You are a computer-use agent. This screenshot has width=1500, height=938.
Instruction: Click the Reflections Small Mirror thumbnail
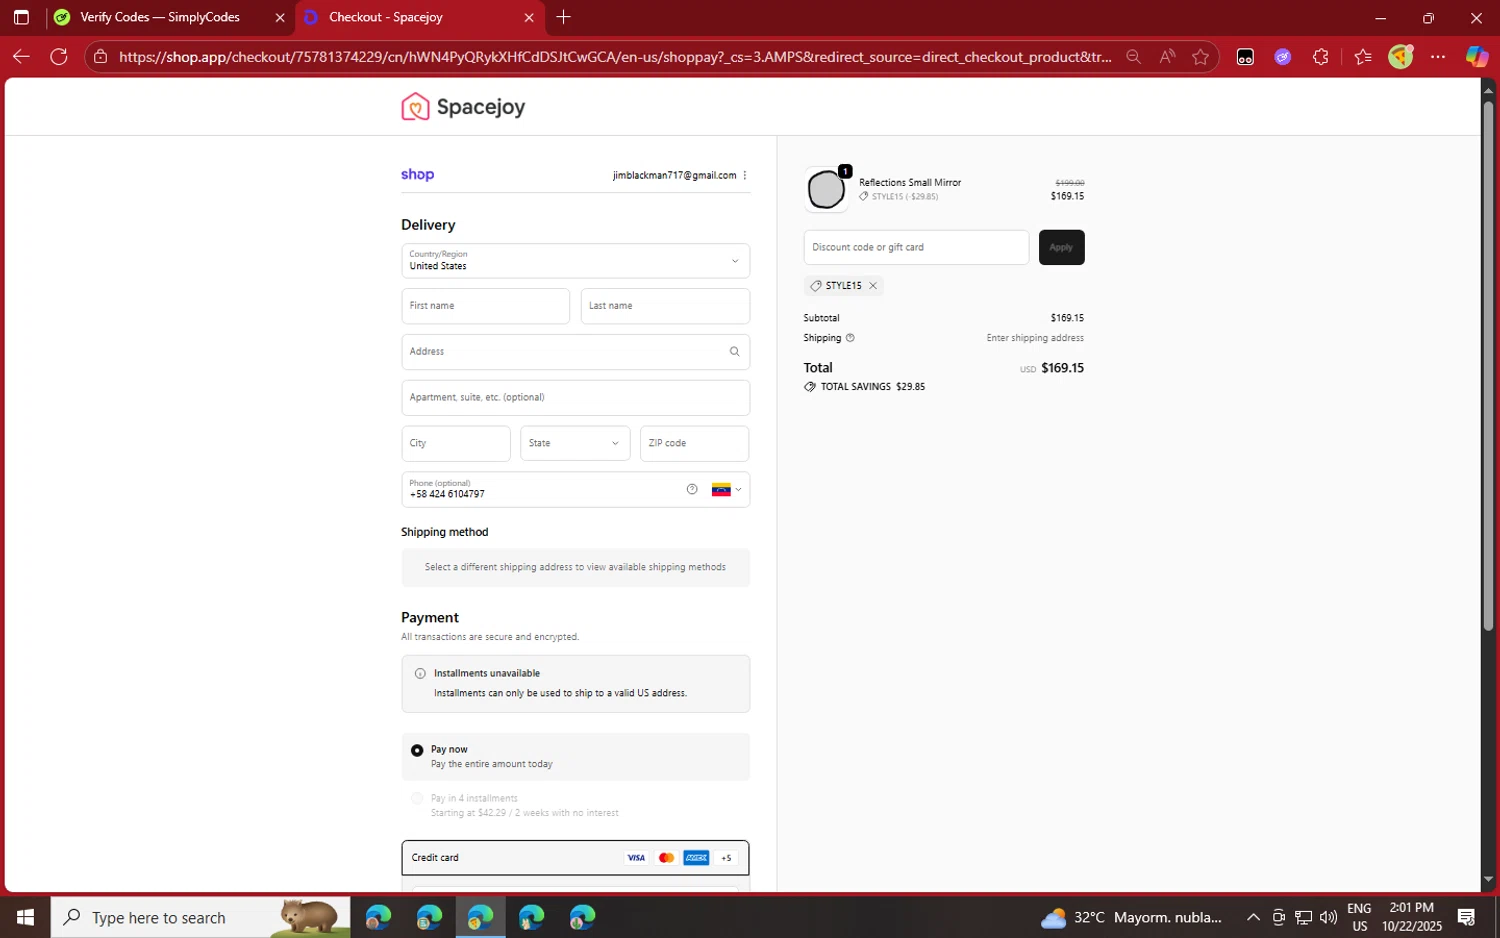point(826,190)
